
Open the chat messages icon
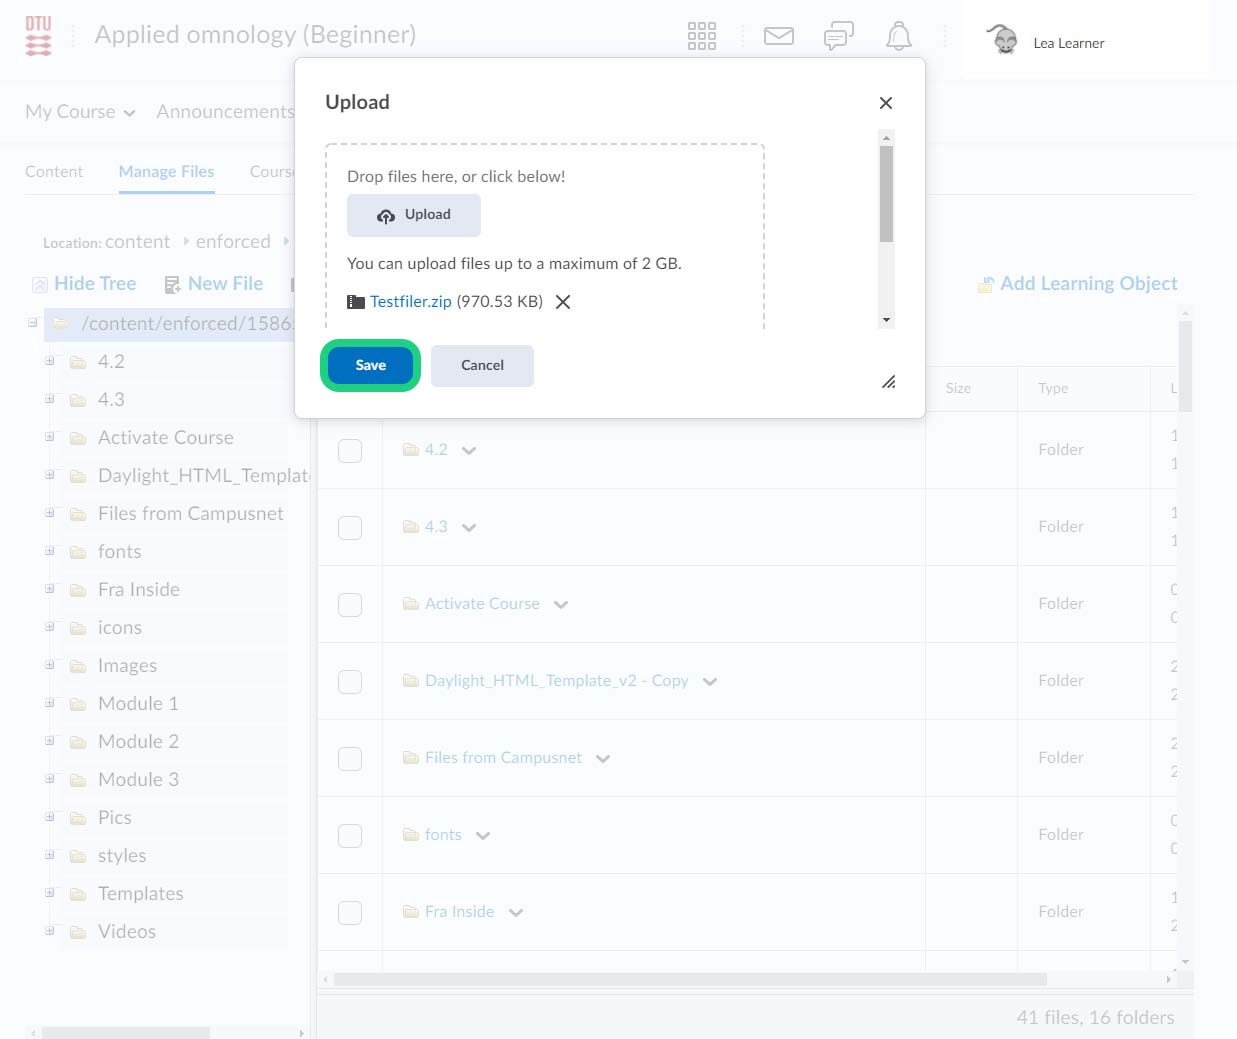pos(838,37)
